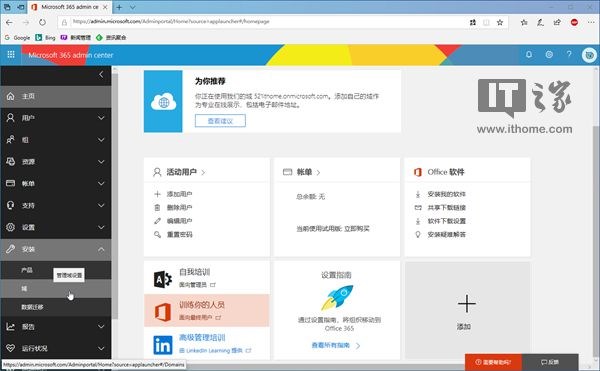The height and width of the screenshot is (371, 600).
Task: Click the pencil icon beside 编辑用户
Action: click(157, 221)
